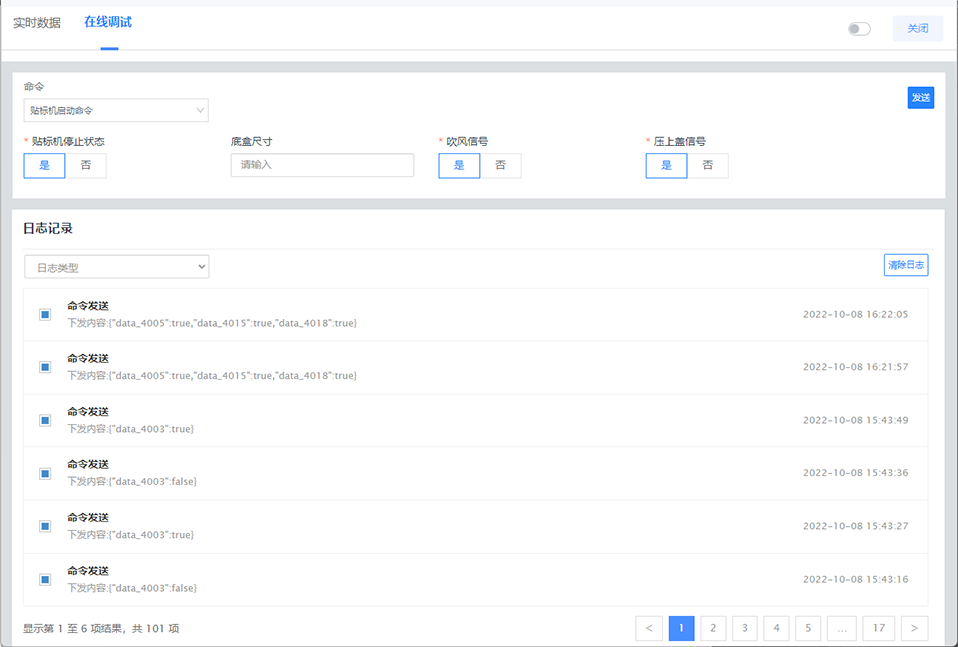This screenshot has height=647, width=958.
Task: Check the log entry dated 16:22:05
Action: coord(45,314)
